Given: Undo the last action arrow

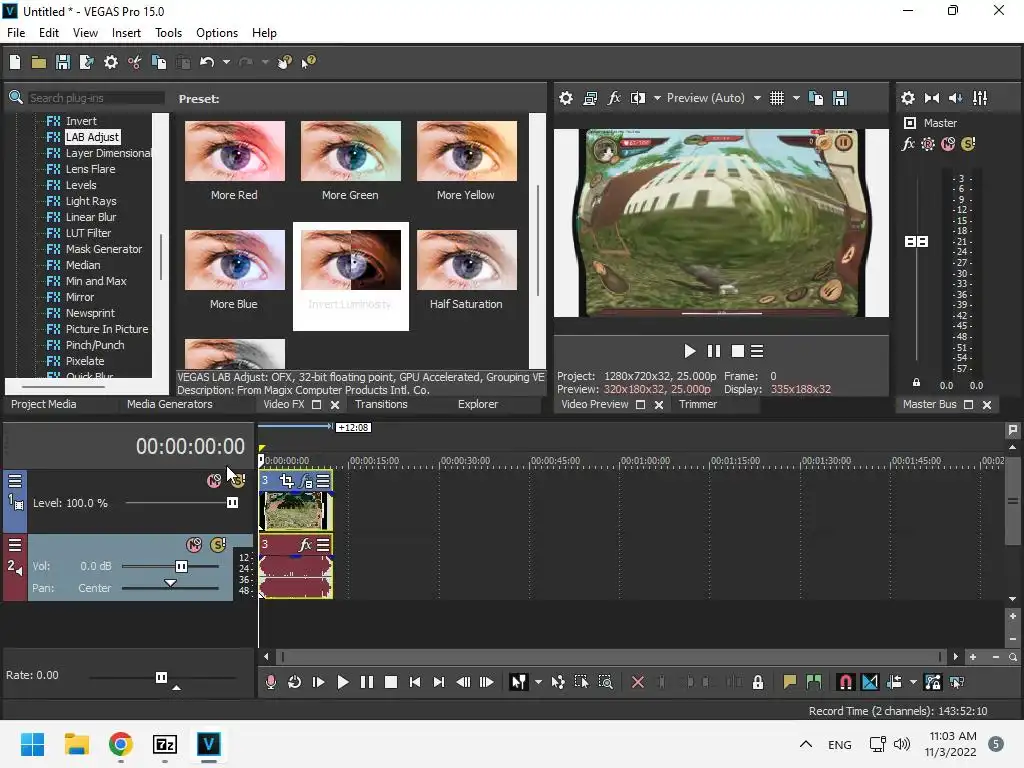Looking at the screenshot, I should tap(207, 62).
